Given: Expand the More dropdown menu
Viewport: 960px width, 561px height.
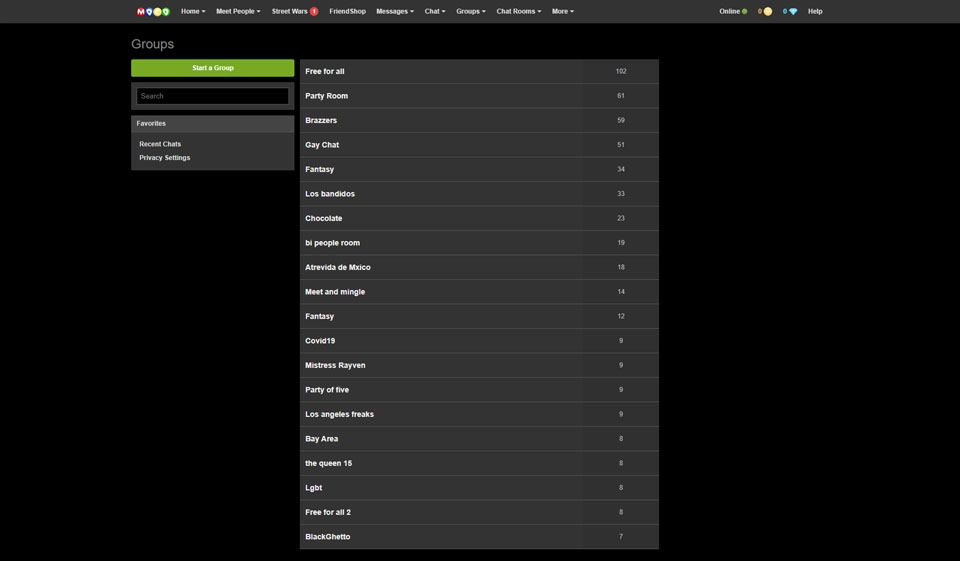Looking at the screenshot, I should (562, 12).
